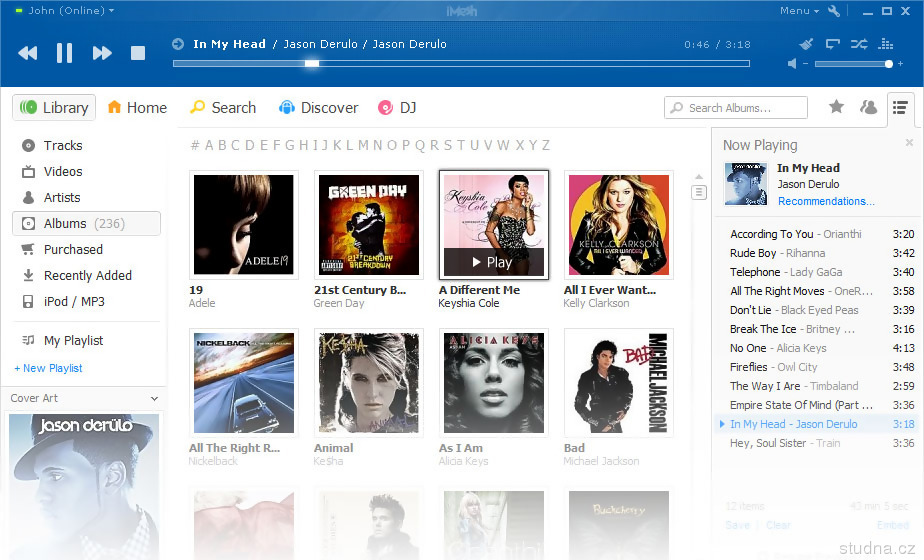Image resolution: width=924 pixels, height=560 pixels.
Task: Filter albums by letter M
Action: (x=363, y=145)
